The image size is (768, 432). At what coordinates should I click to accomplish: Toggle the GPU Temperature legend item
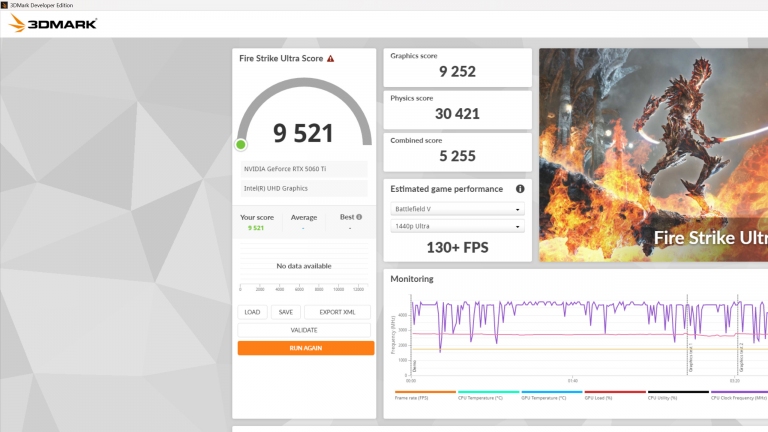(x=552, y=395)
